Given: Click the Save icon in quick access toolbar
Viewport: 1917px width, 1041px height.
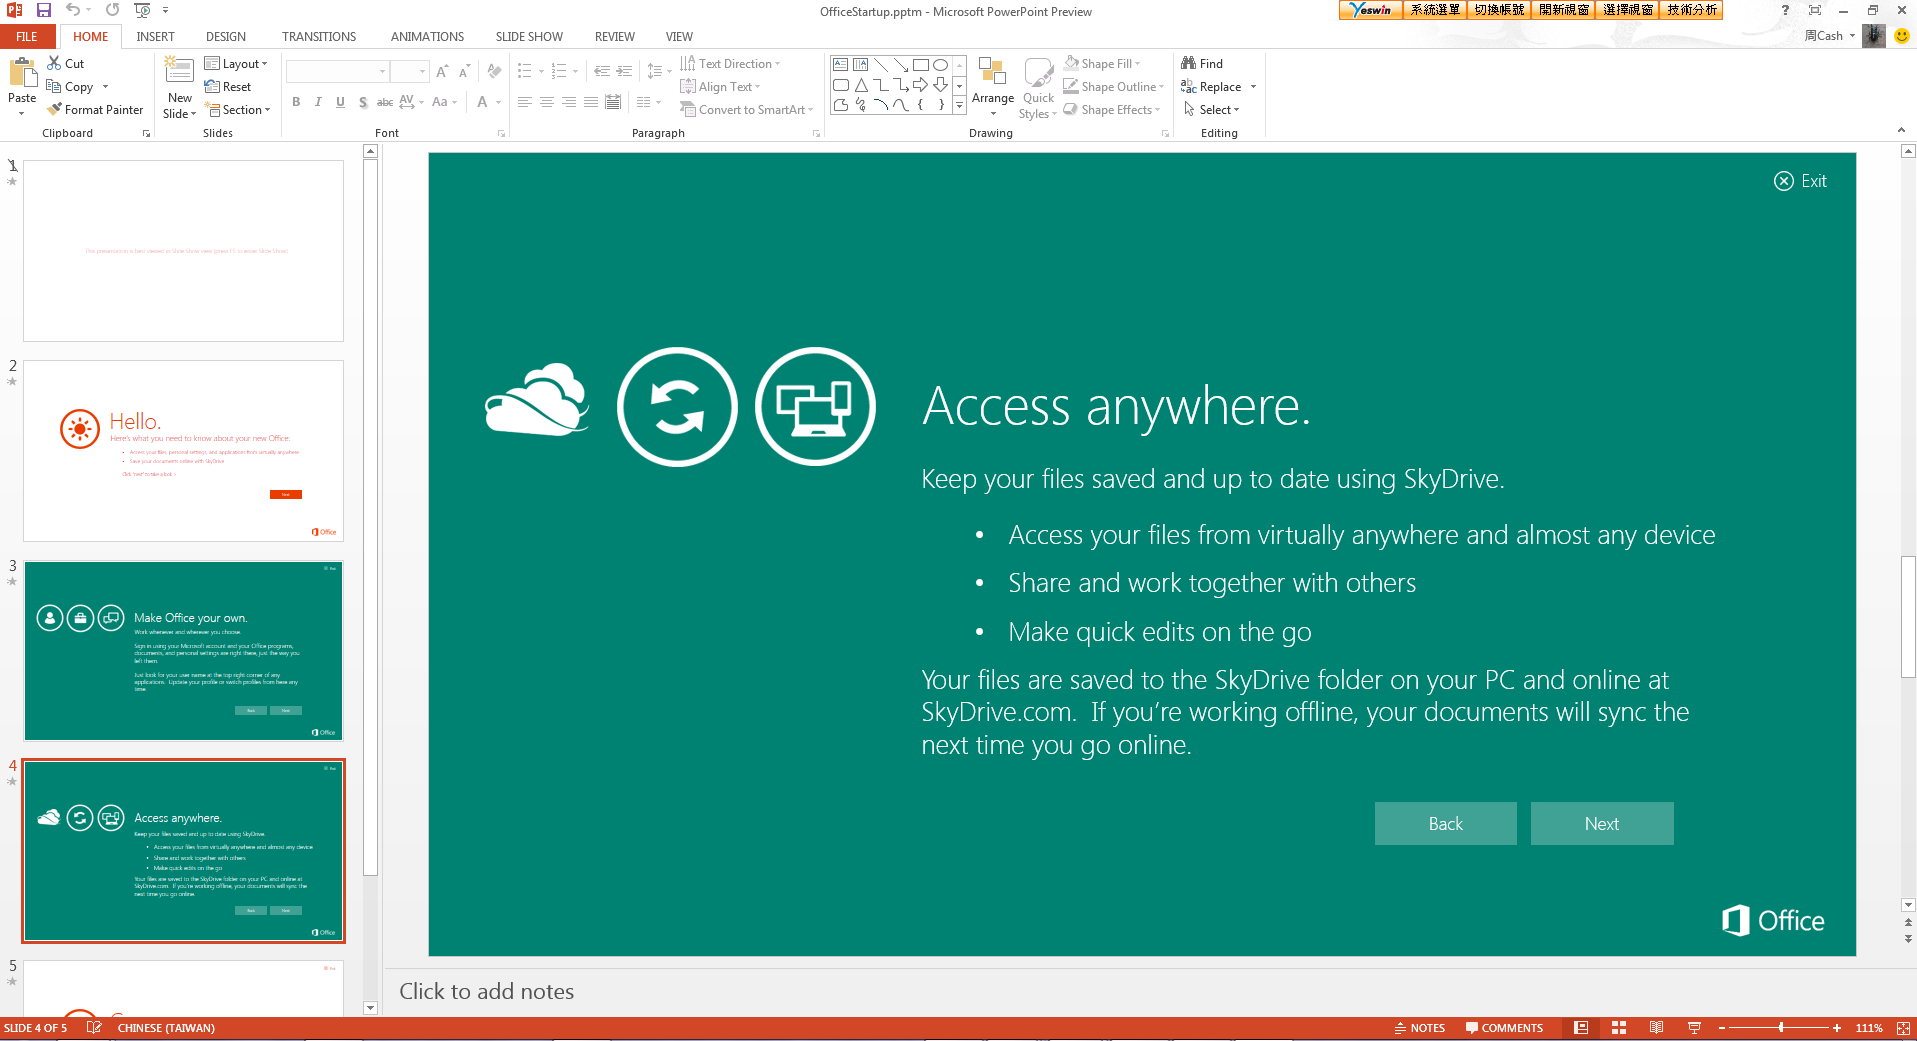Looking at the screenshot, I should click(44, 10).
